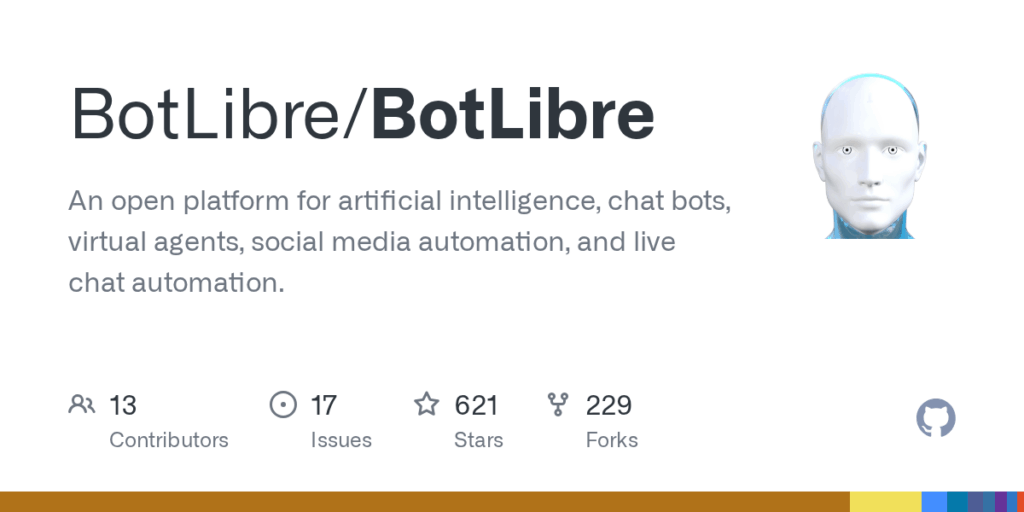
Task: Click the yellow segment of language bar
Action: [x=886, y=502]
